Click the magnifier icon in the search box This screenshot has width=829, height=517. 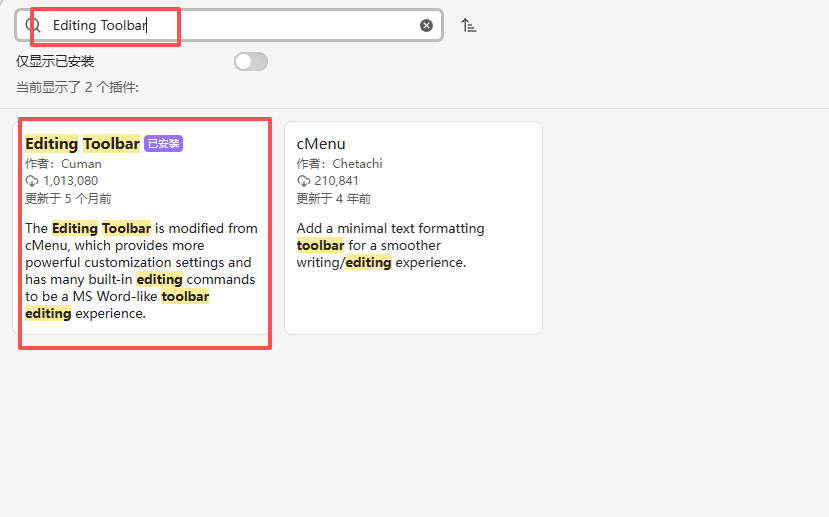[33, 25]
